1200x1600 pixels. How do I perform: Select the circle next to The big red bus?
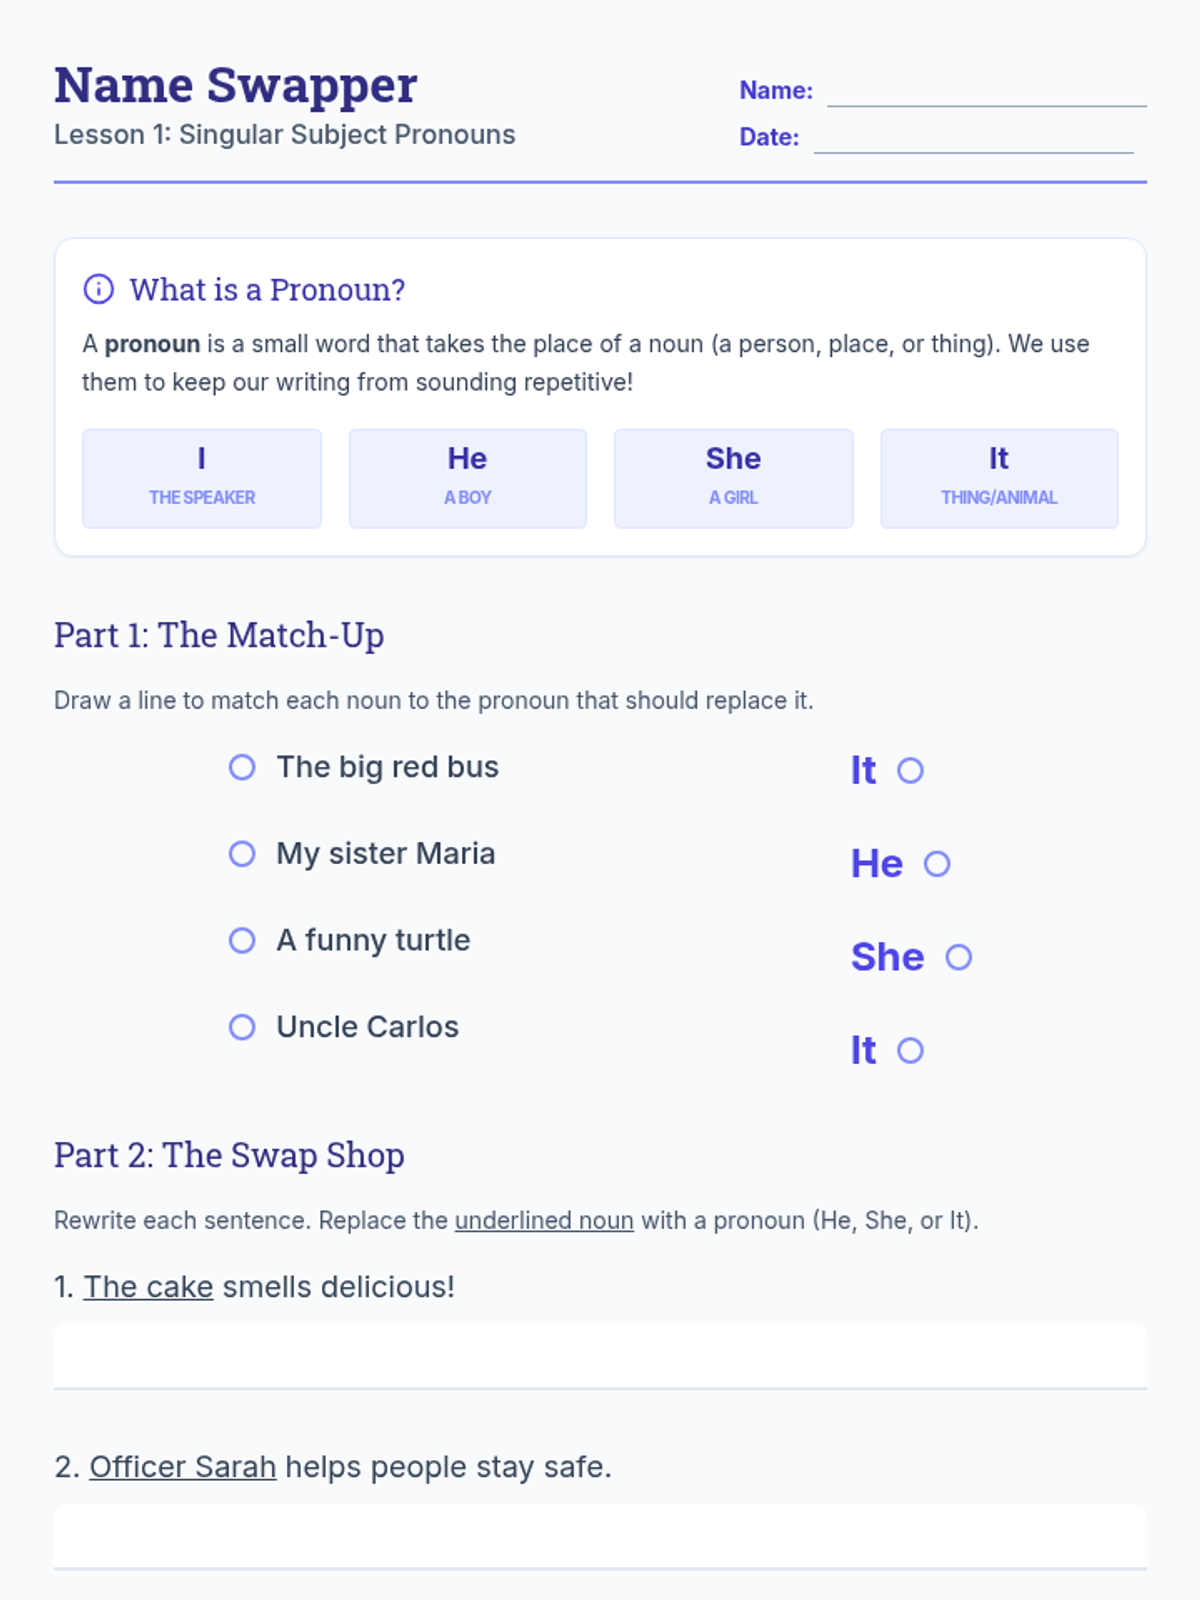pos(242,767)
